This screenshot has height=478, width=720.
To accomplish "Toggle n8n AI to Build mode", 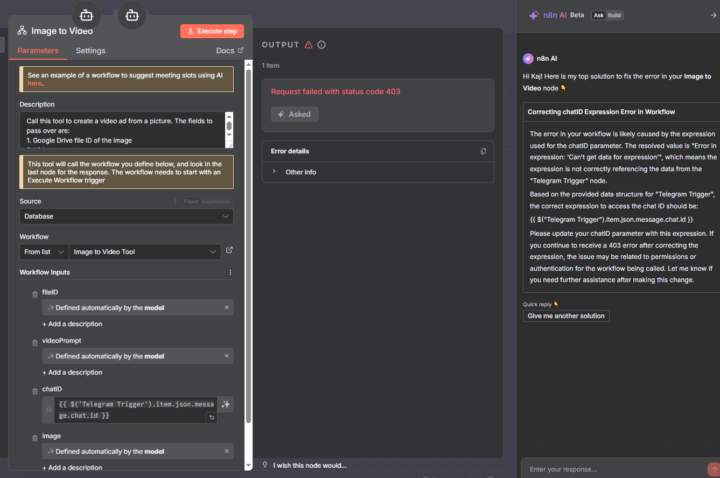I will coord(615,15).
